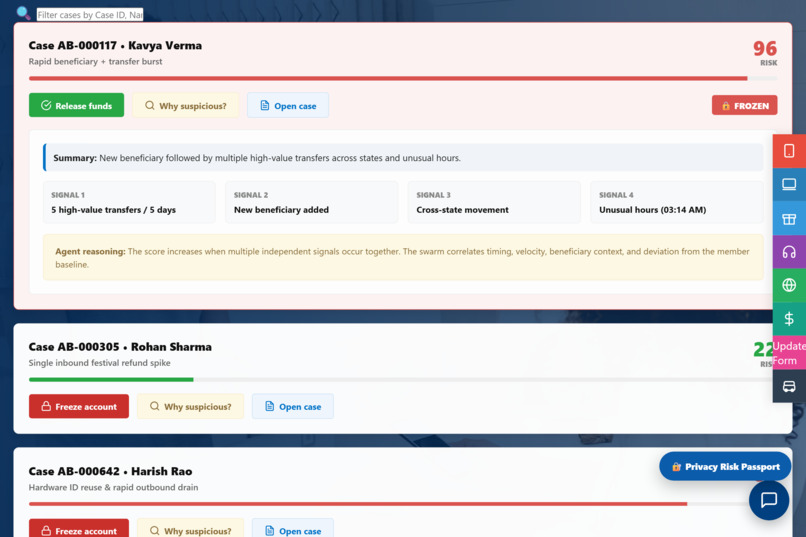Click the 96 risk score
This screenshot has width=806, height=537.
tap(765, 49)
